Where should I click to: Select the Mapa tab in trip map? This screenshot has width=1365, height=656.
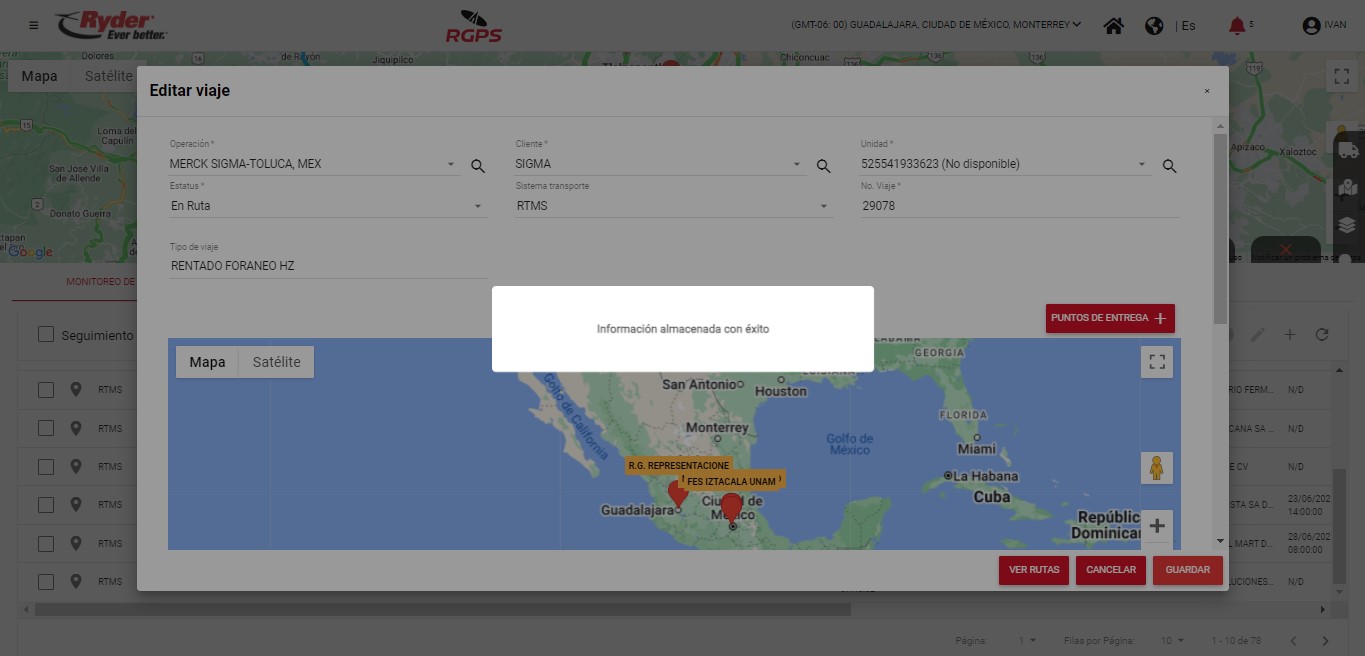[207, 362]
